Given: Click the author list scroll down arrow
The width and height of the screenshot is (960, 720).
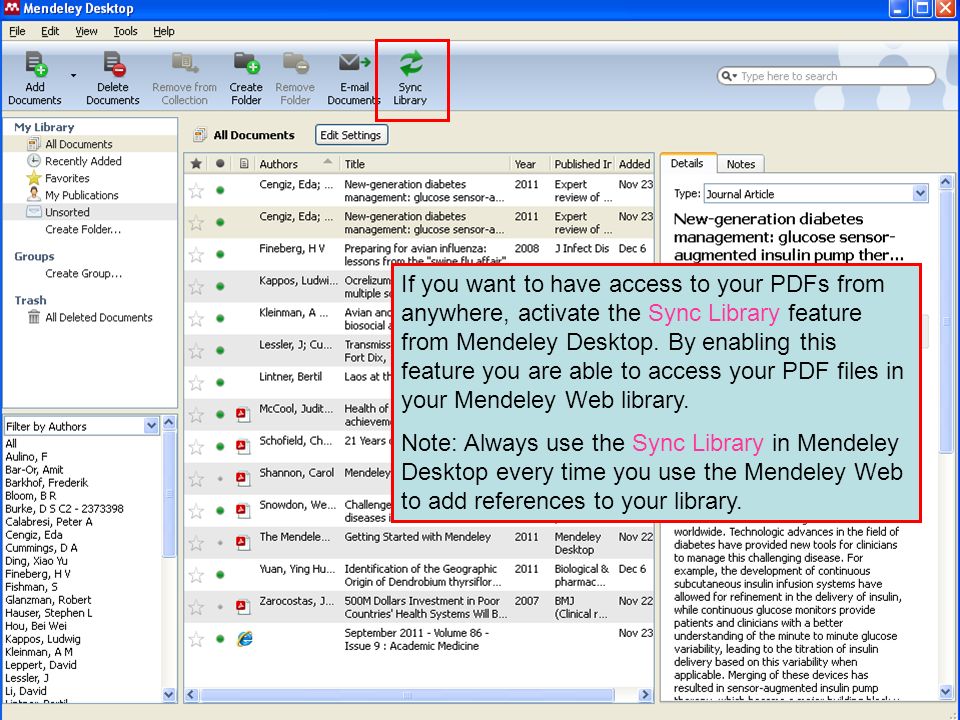Looking at the screenshot, I should 170,694.
